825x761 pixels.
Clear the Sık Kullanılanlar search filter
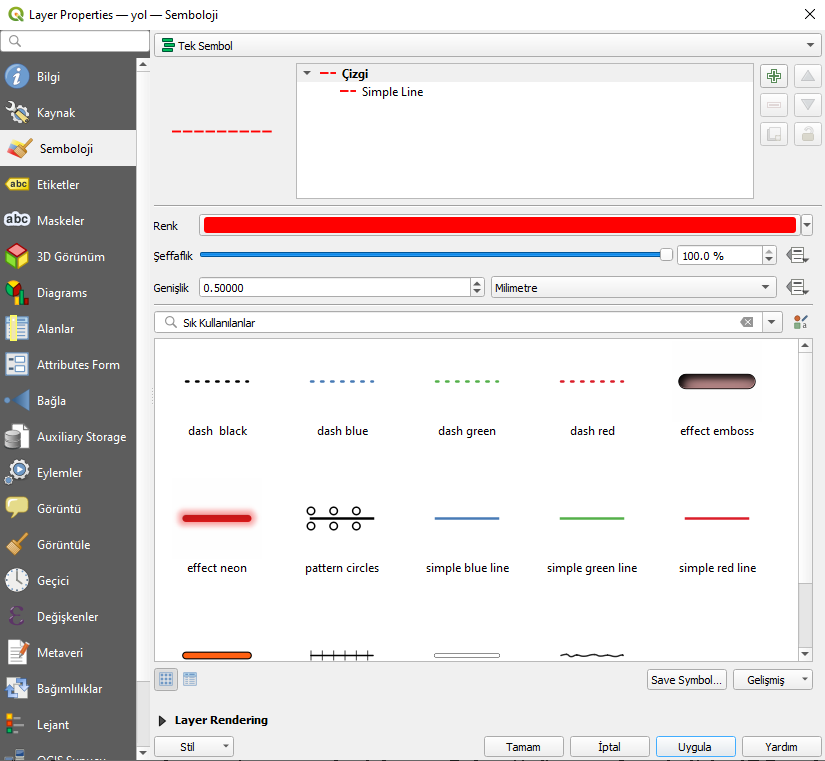pos(747,322)
